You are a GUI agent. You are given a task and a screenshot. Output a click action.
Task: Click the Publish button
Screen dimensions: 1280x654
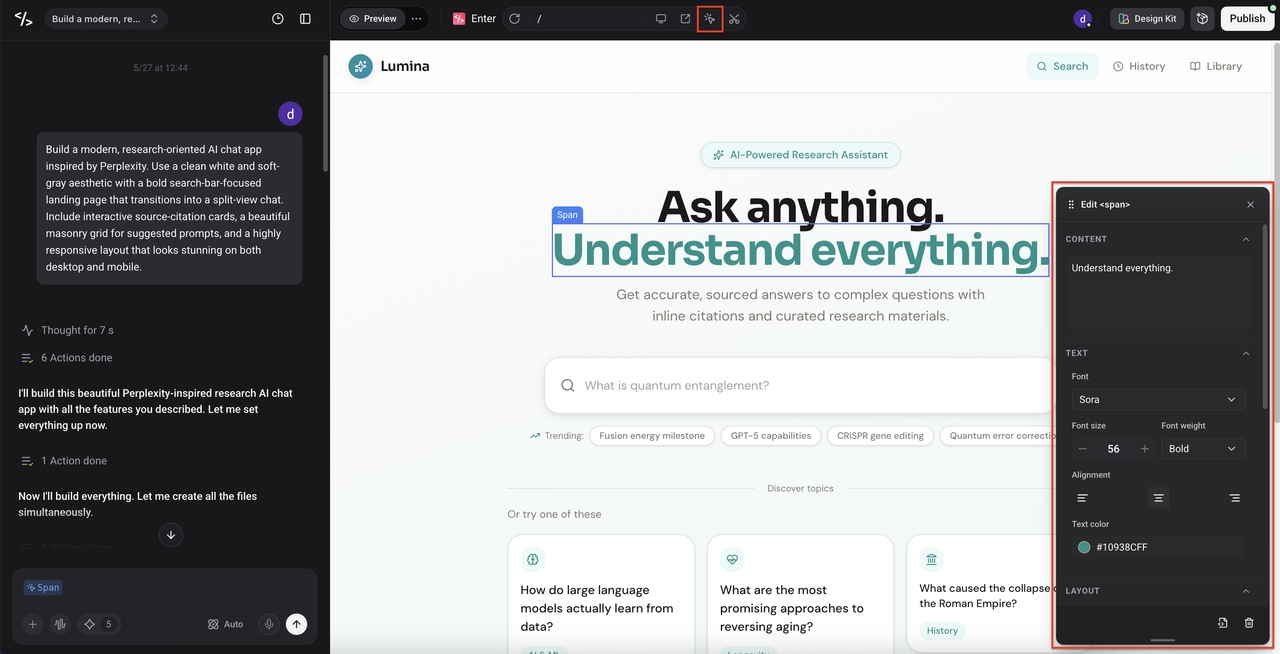pyautogui.click(x=1247, y=19)
